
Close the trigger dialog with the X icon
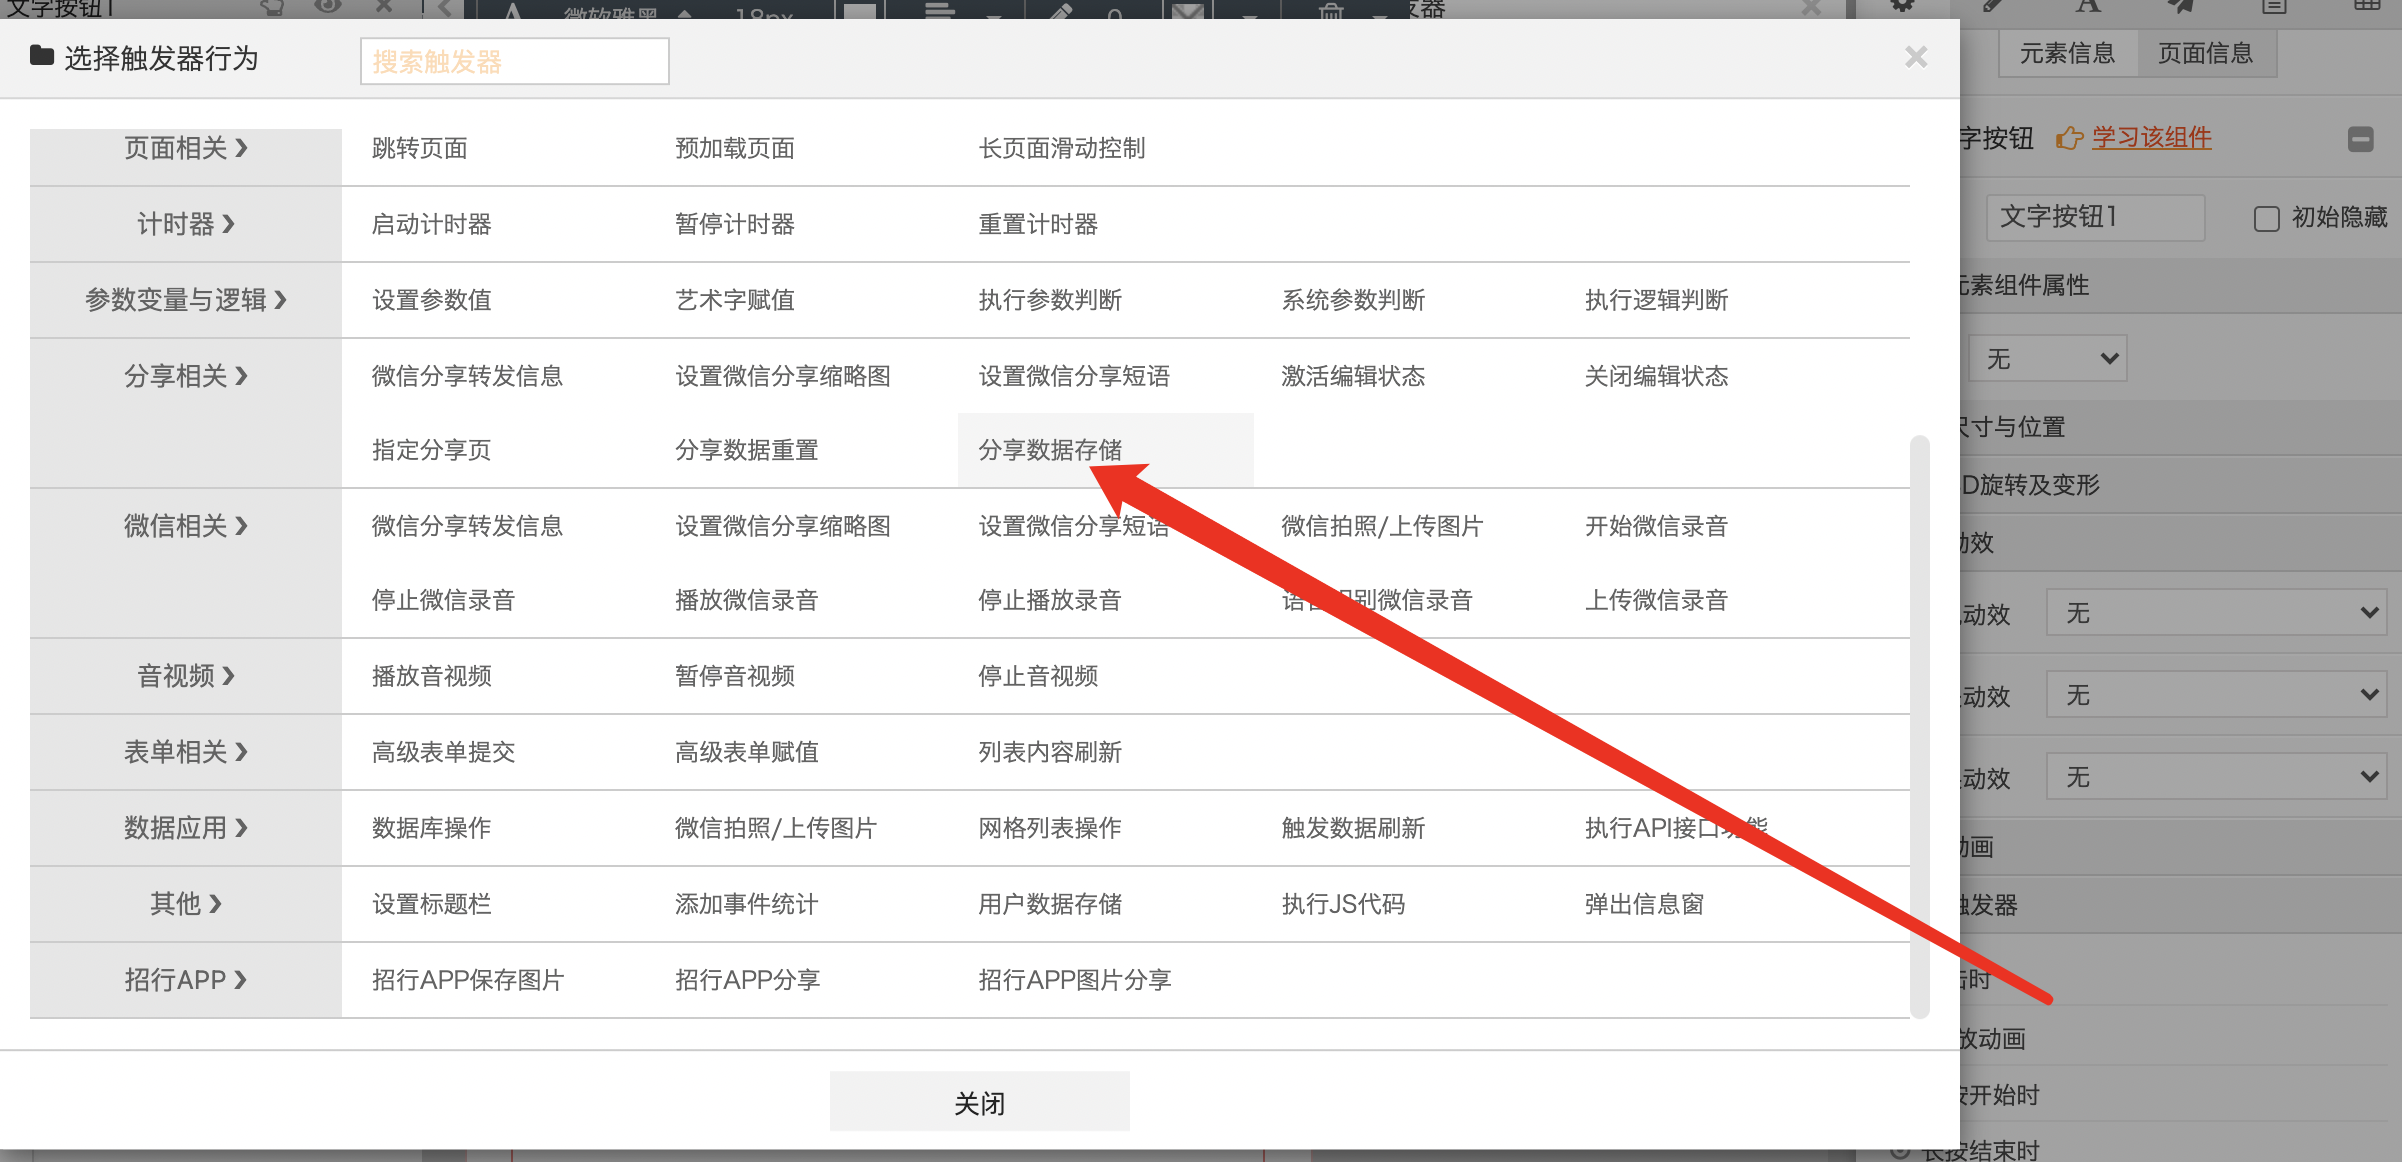pyautogui.click(x=1915, y=58)
